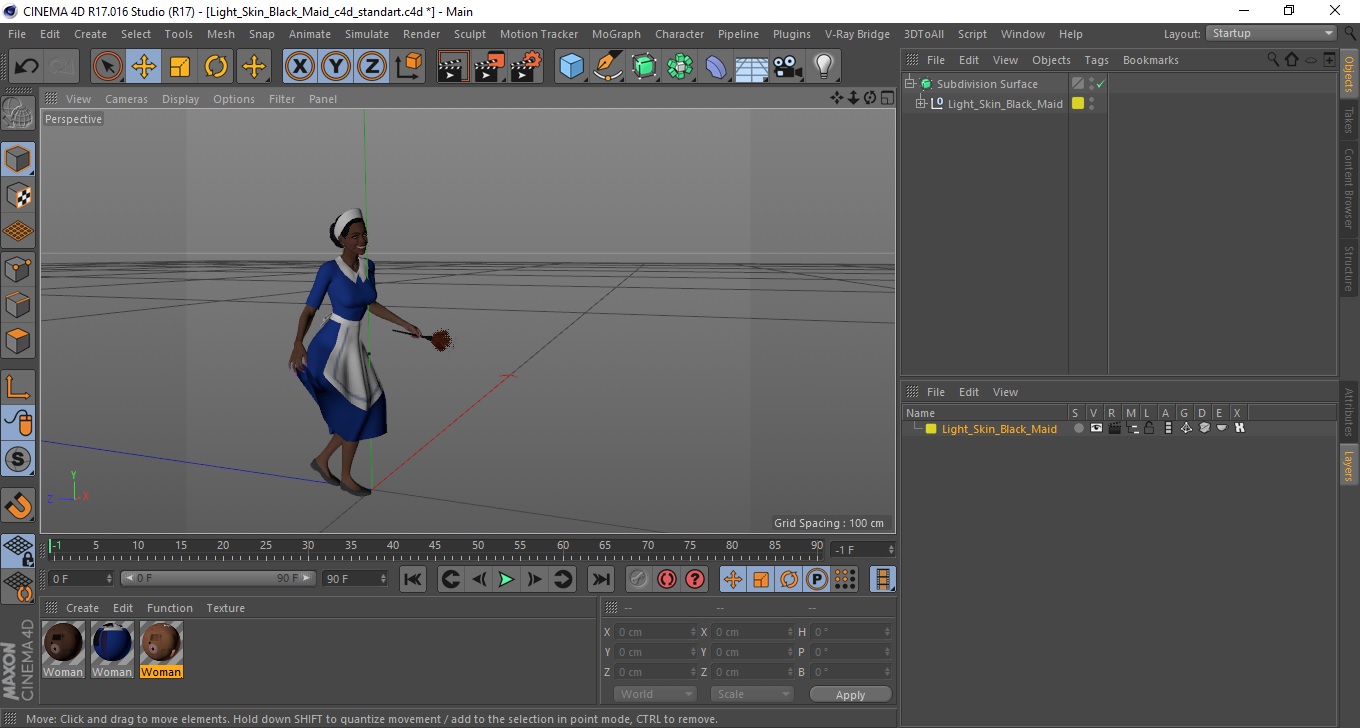Add a Subdivision Surface generator icon
The width and height of the screenshot is (1360, 728).
(x=644, y=67)
